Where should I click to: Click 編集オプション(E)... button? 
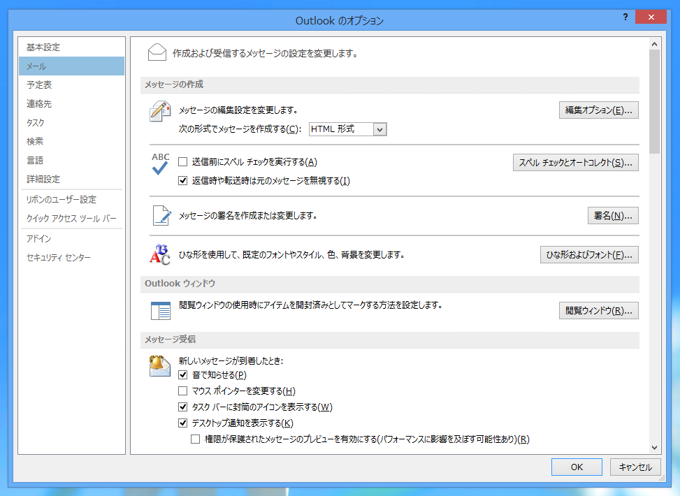pyautogui.click(x=598, y=111)
